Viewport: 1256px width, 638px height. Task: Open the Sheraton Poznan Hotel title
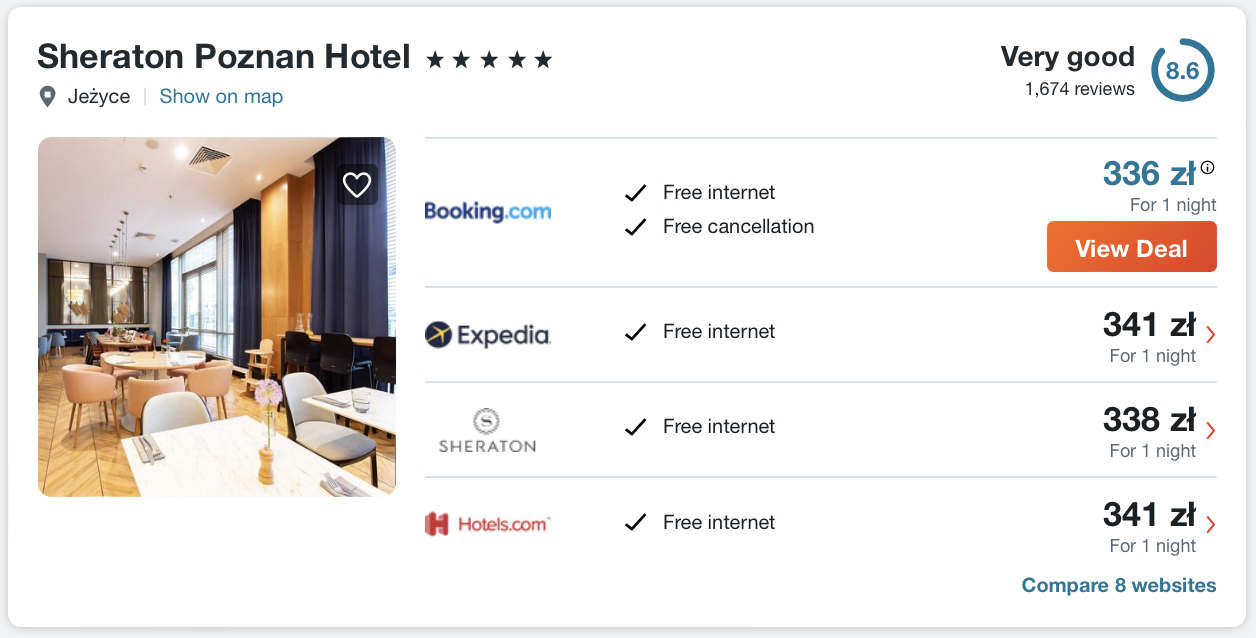tap(224, 57)
